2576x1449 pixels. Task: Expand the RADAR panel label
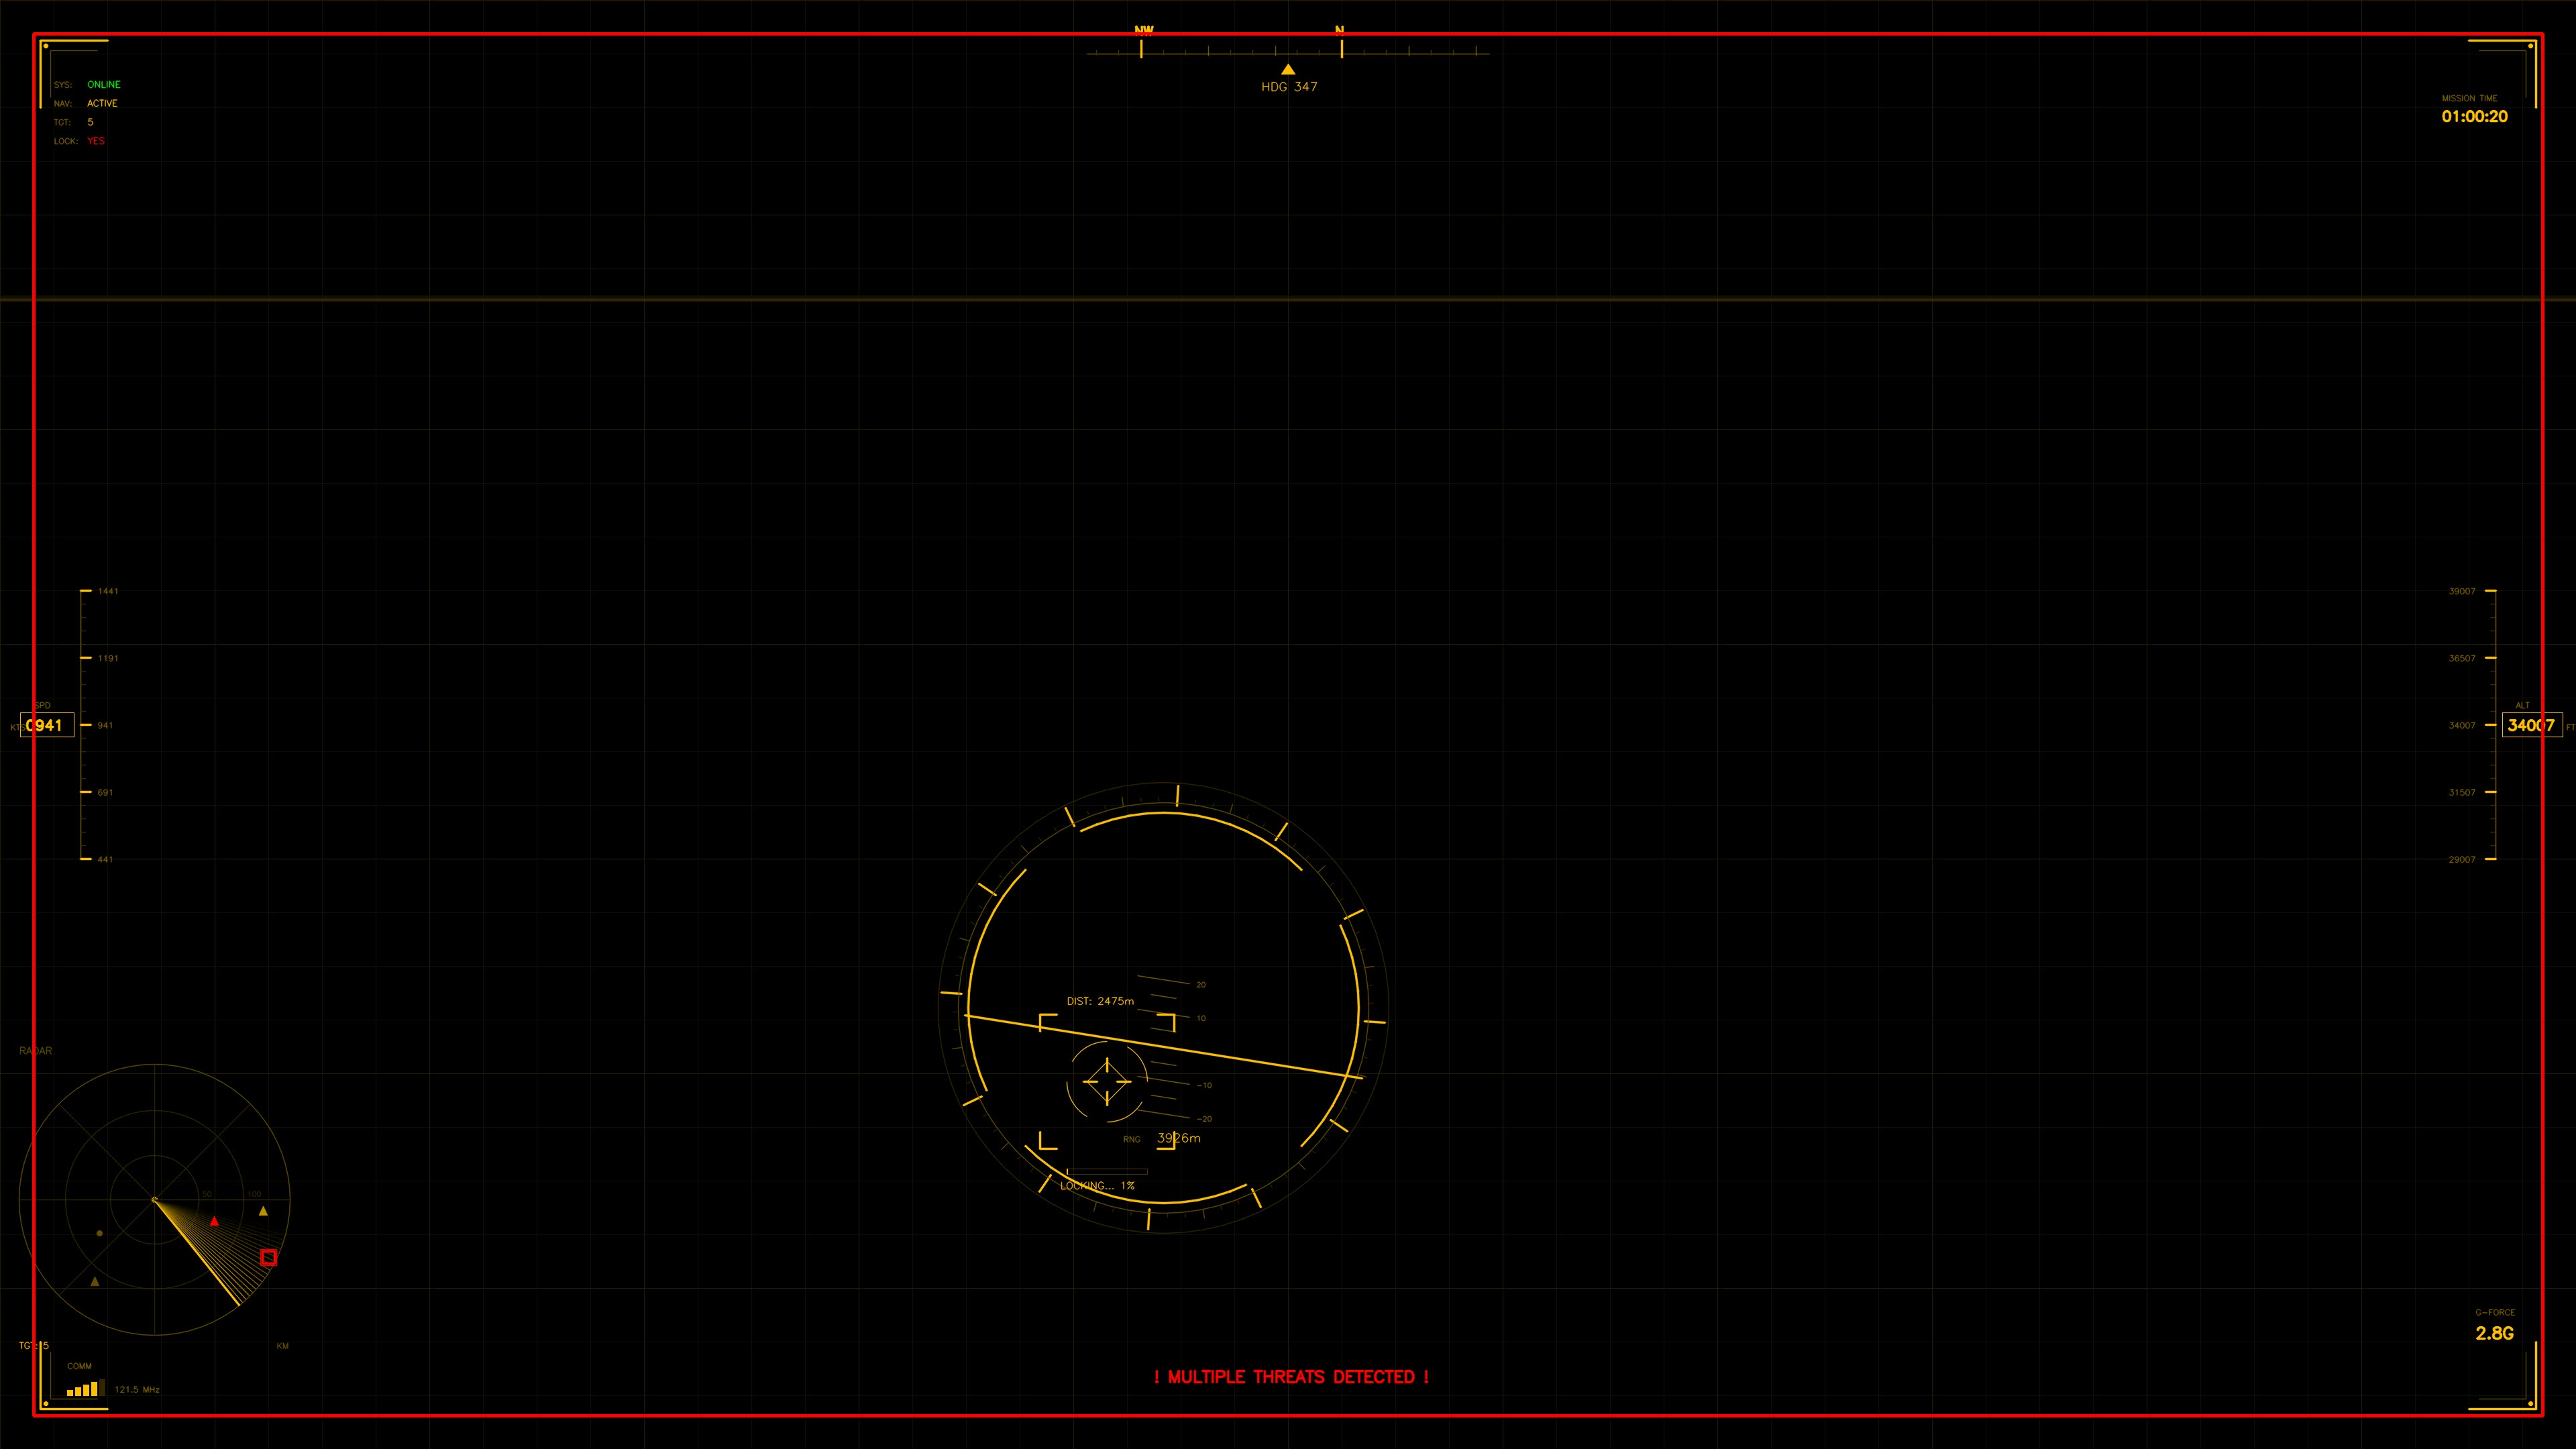point(36,1051)
